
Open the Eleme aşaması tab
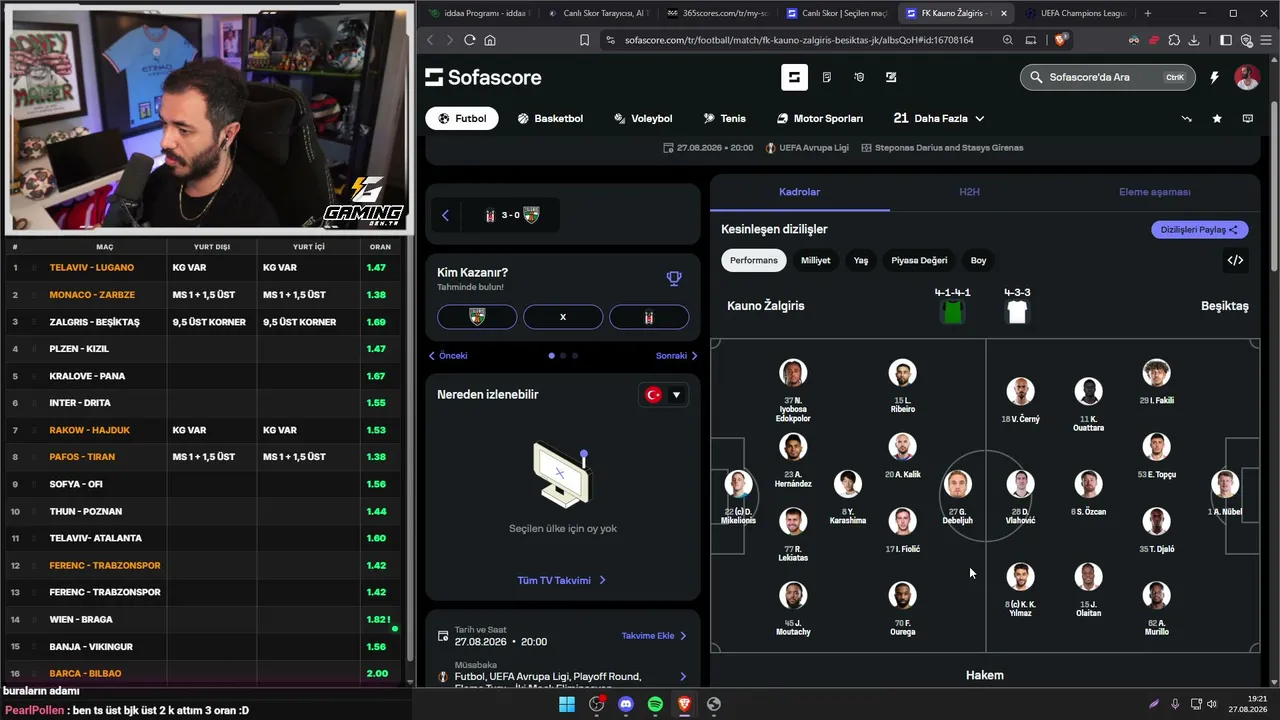pyautogui.click(x=1155, y=192)
